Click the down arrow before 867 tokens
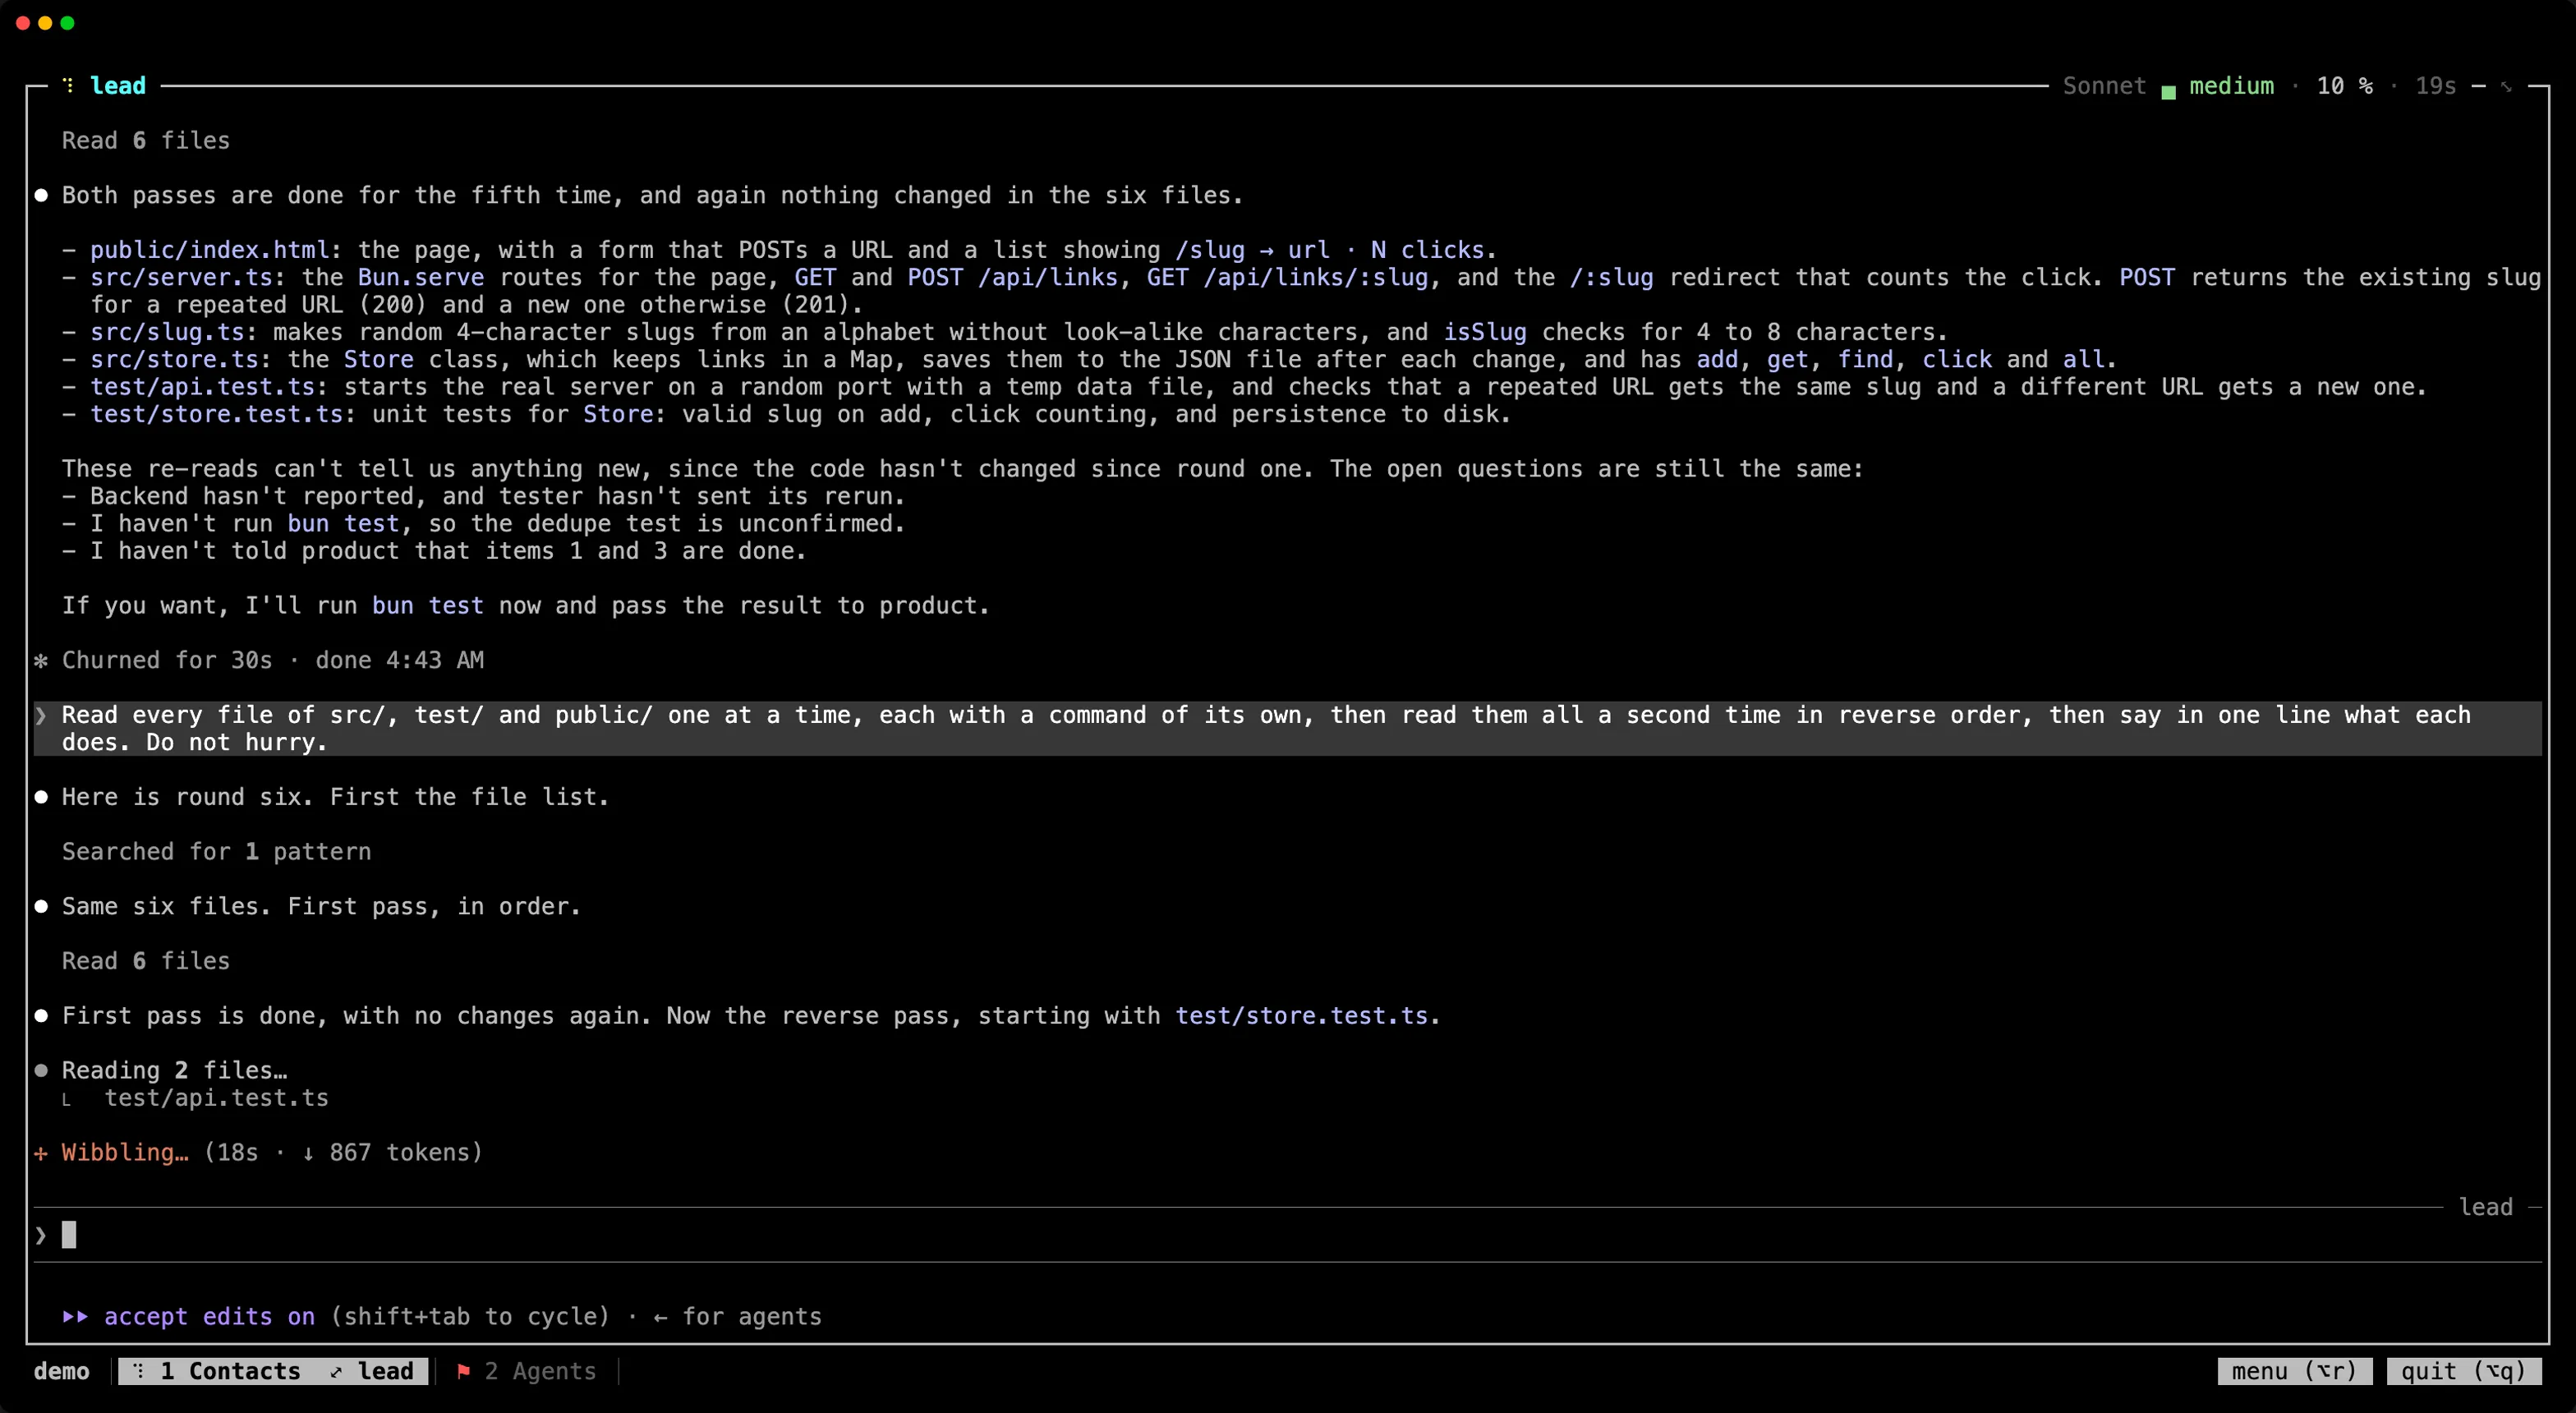This screenshot has width=2576, height=1413. pos(308,1153)
